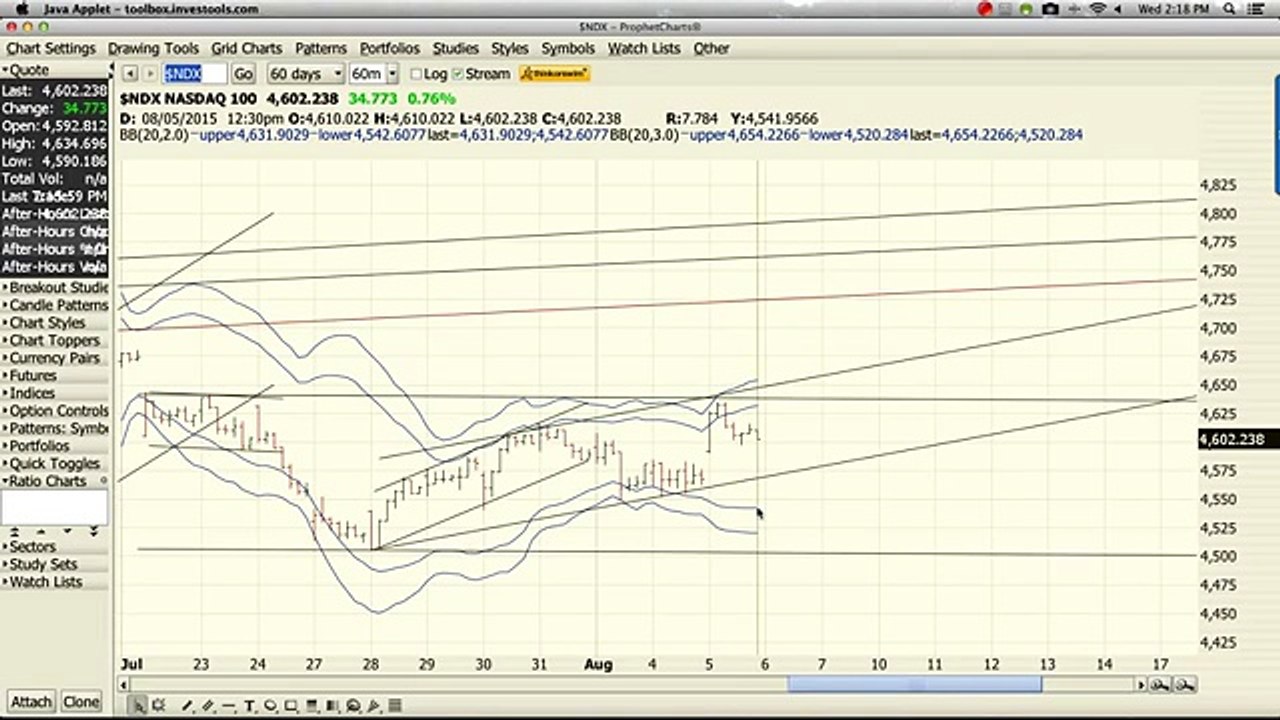Toggle the Stream checkbox
Screen dimensions: 1280x720
[x=458, y=74]
